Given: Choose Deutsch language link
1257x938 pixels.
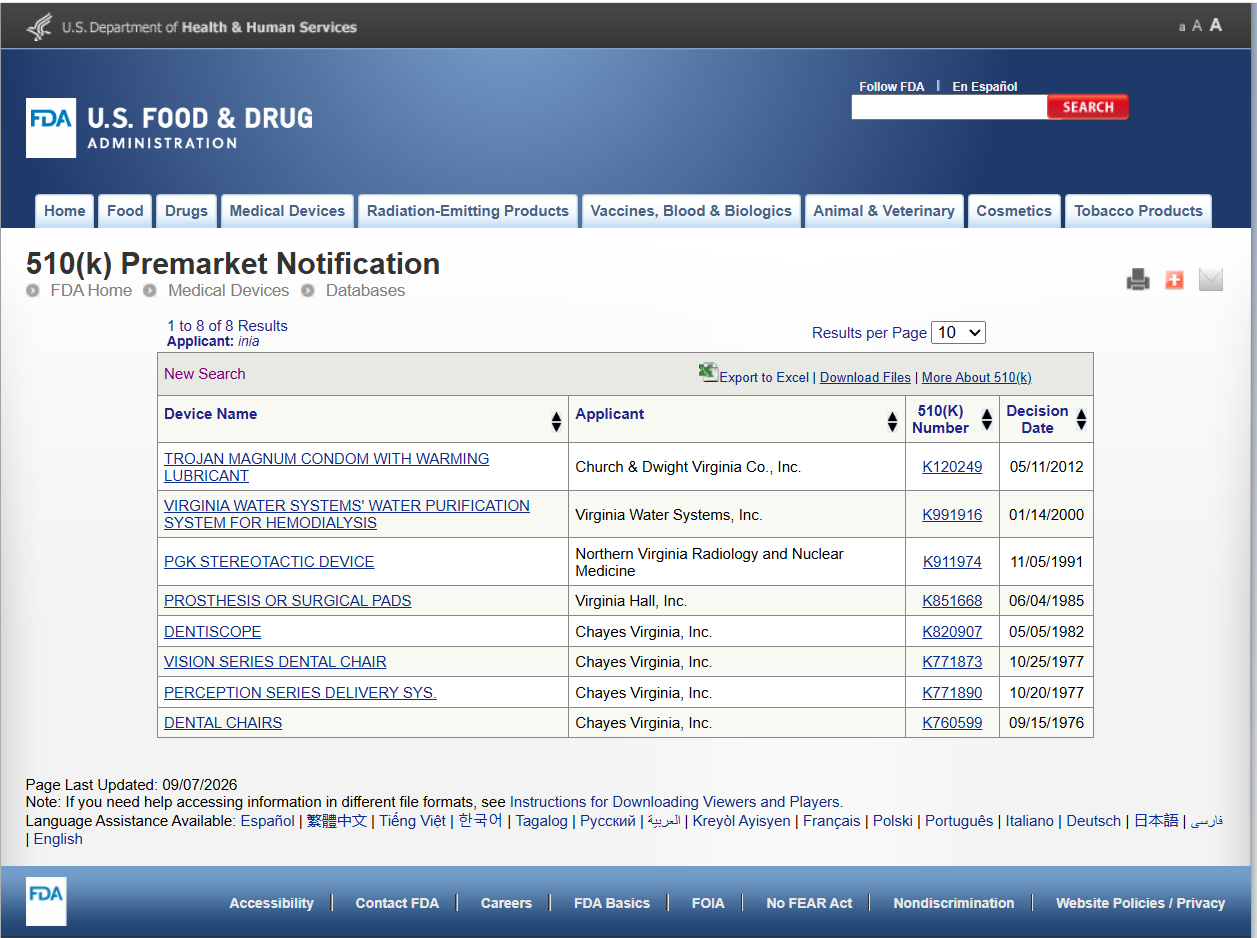Looking at the screenshot, I should pos(1094,821).
